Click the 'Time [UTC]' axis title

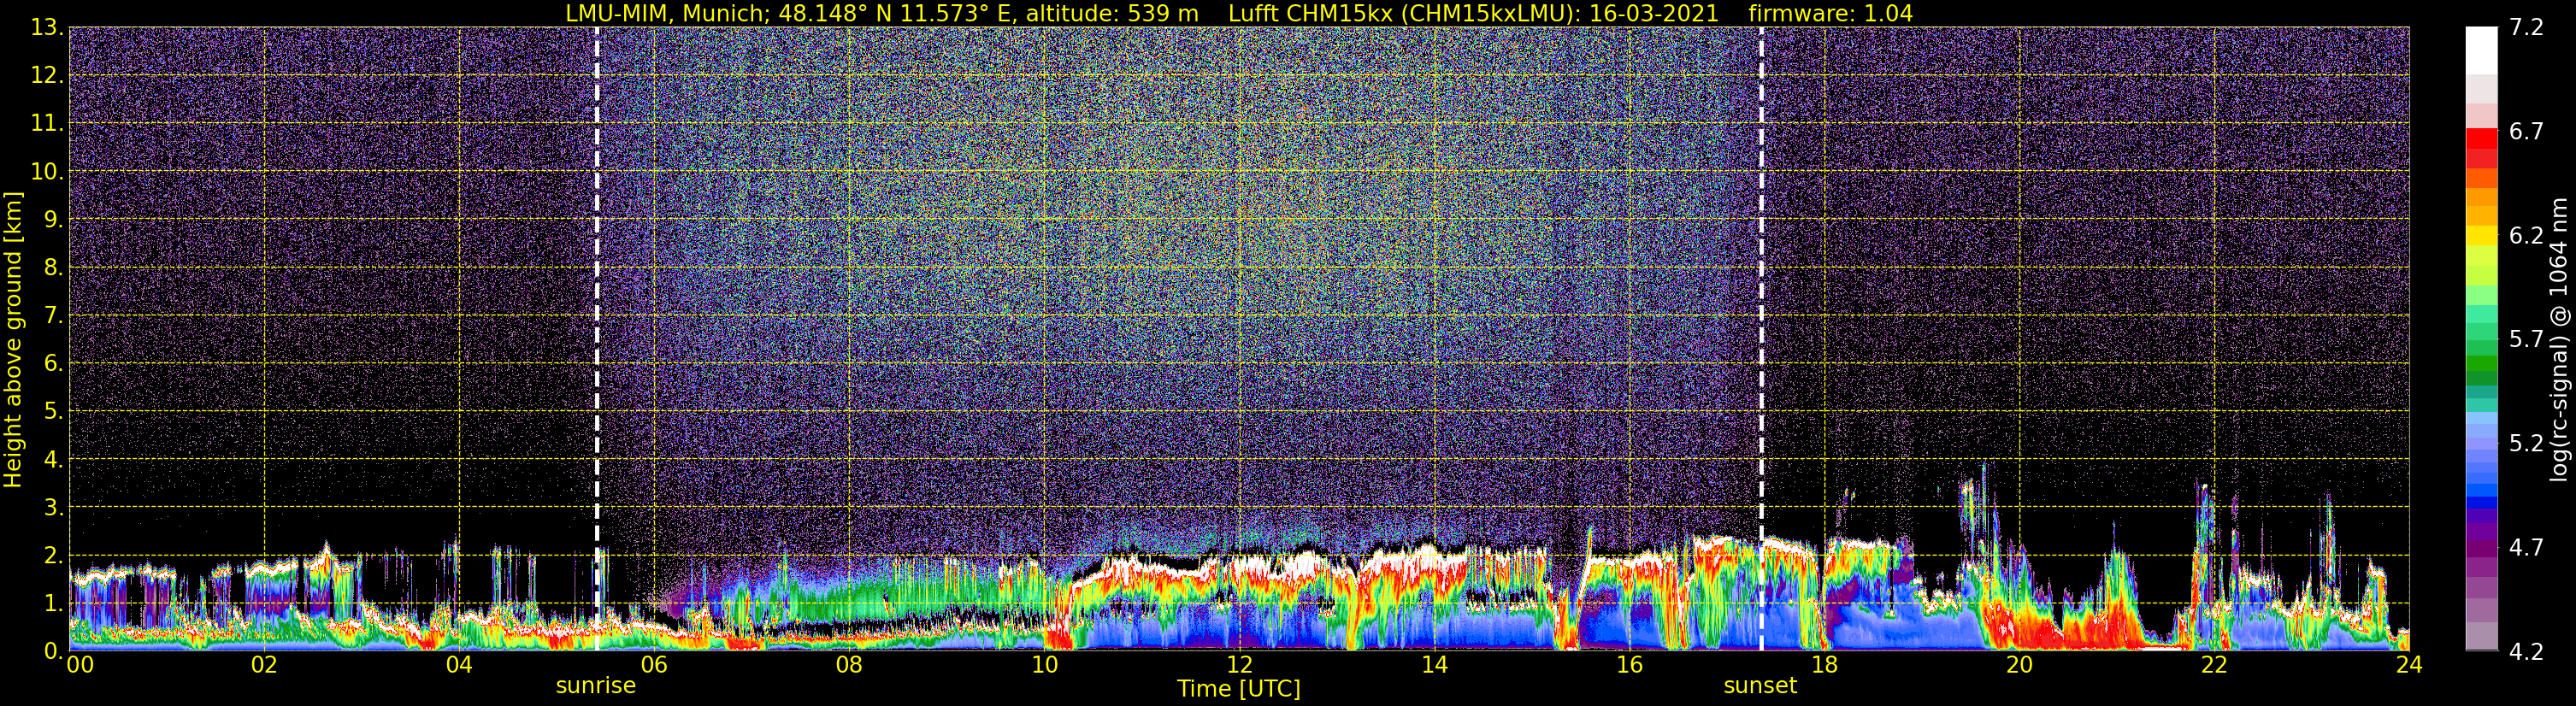(1238, 689)
